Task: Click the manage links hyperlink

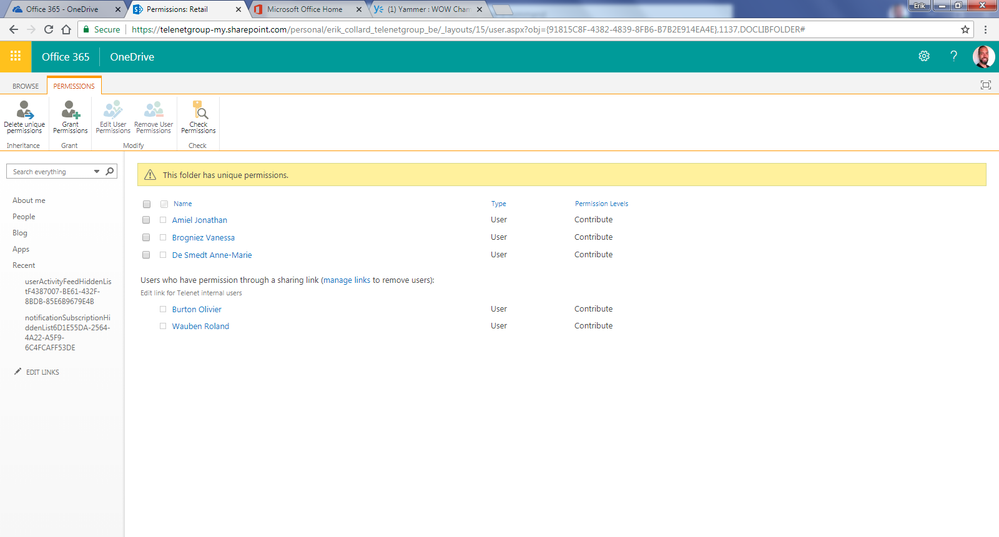Action: point(347,280)
